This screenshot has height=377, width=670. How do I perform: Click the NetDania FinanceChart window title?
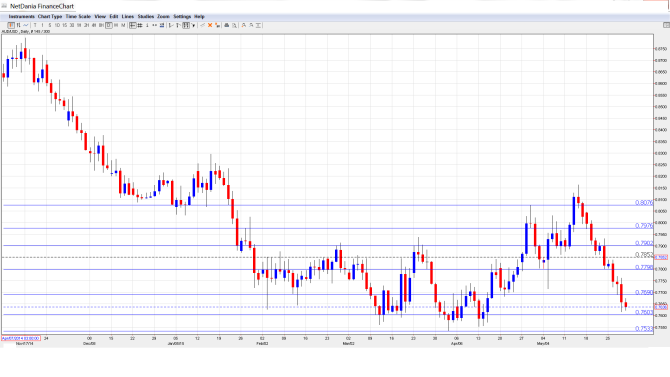pyautogui.click(x=42, y=6)
